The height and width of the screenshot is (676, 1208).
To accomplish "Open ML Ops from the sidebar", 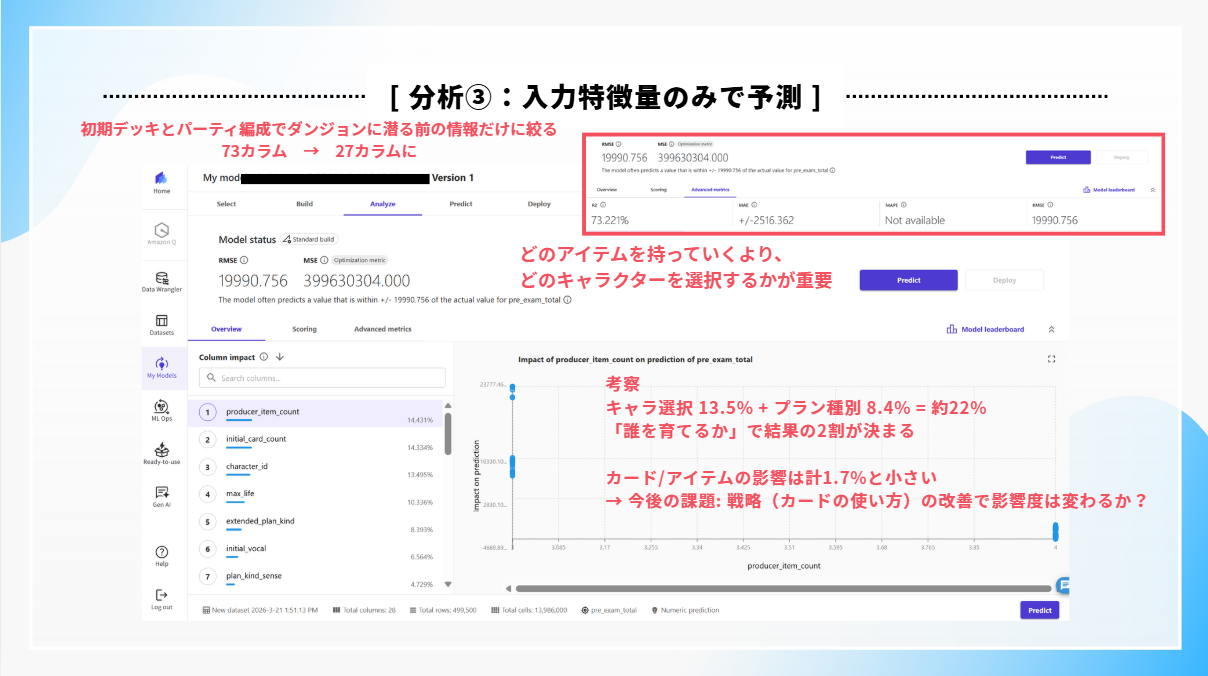I will coord(161,411).
